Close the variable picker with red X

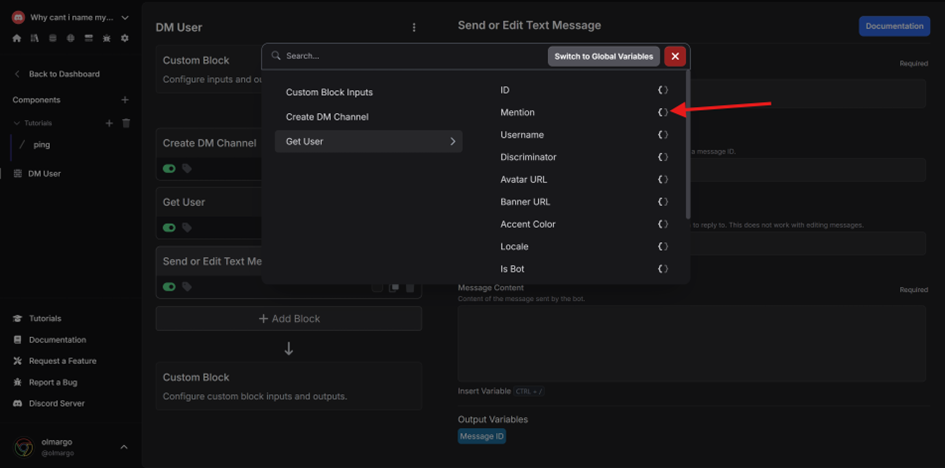(x=675, y=56)
